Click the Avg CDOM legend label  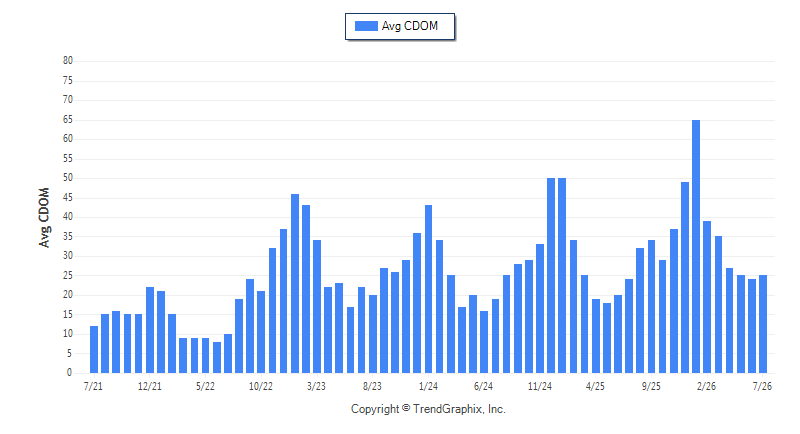tap(410, 26)
